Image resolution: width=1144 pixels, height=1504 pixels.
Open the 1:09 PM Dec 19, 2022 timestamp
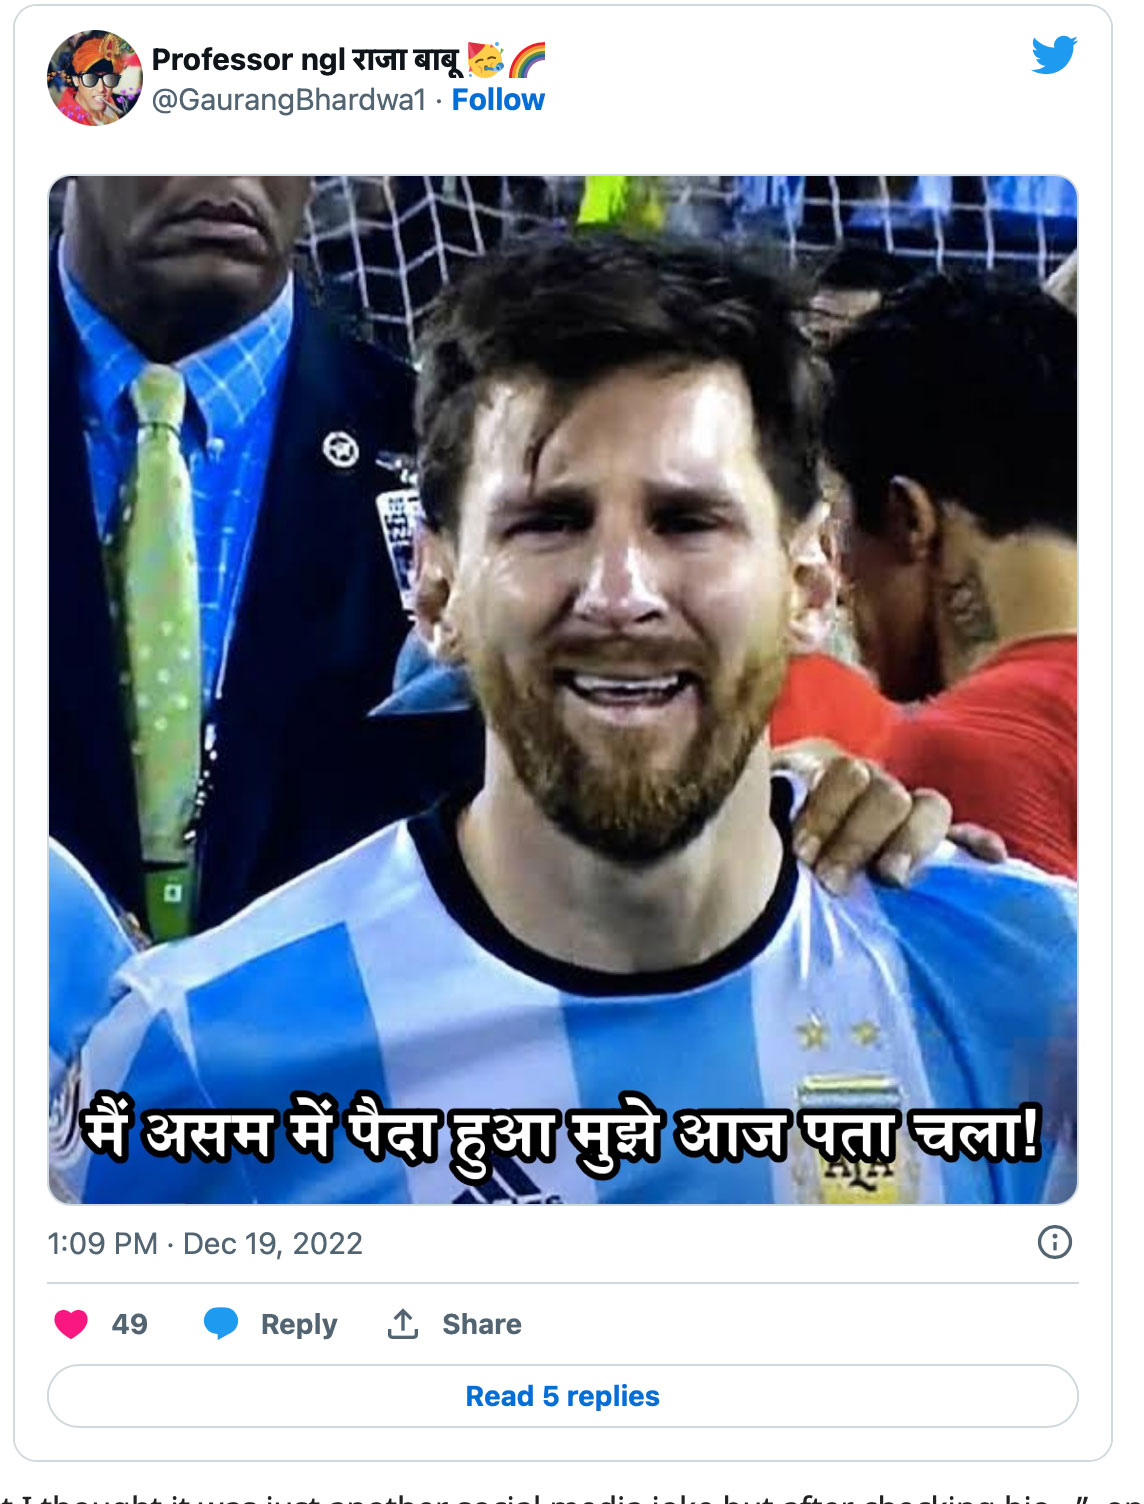click(x=205, y=1243)
